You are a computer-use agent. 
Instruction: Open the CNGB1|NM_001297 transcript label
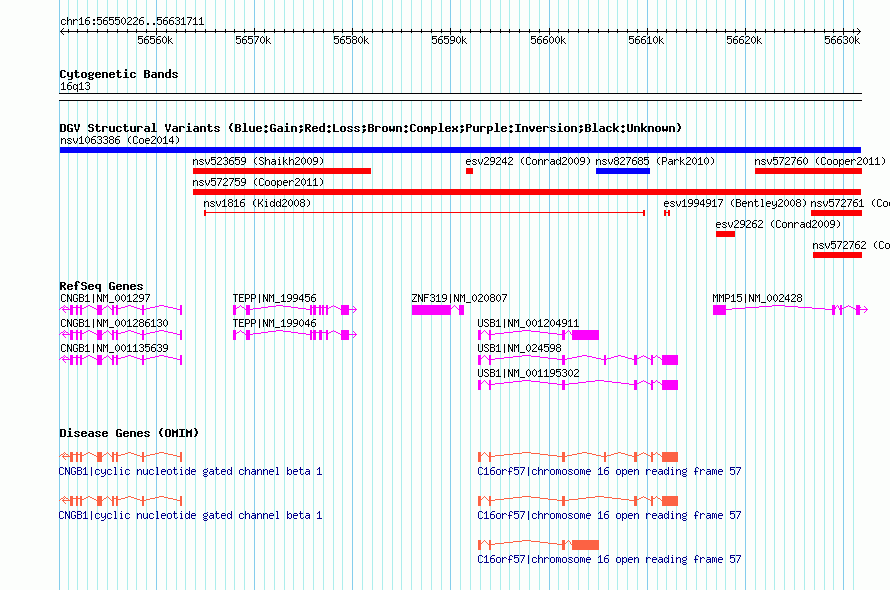click(x=105, y=298)
